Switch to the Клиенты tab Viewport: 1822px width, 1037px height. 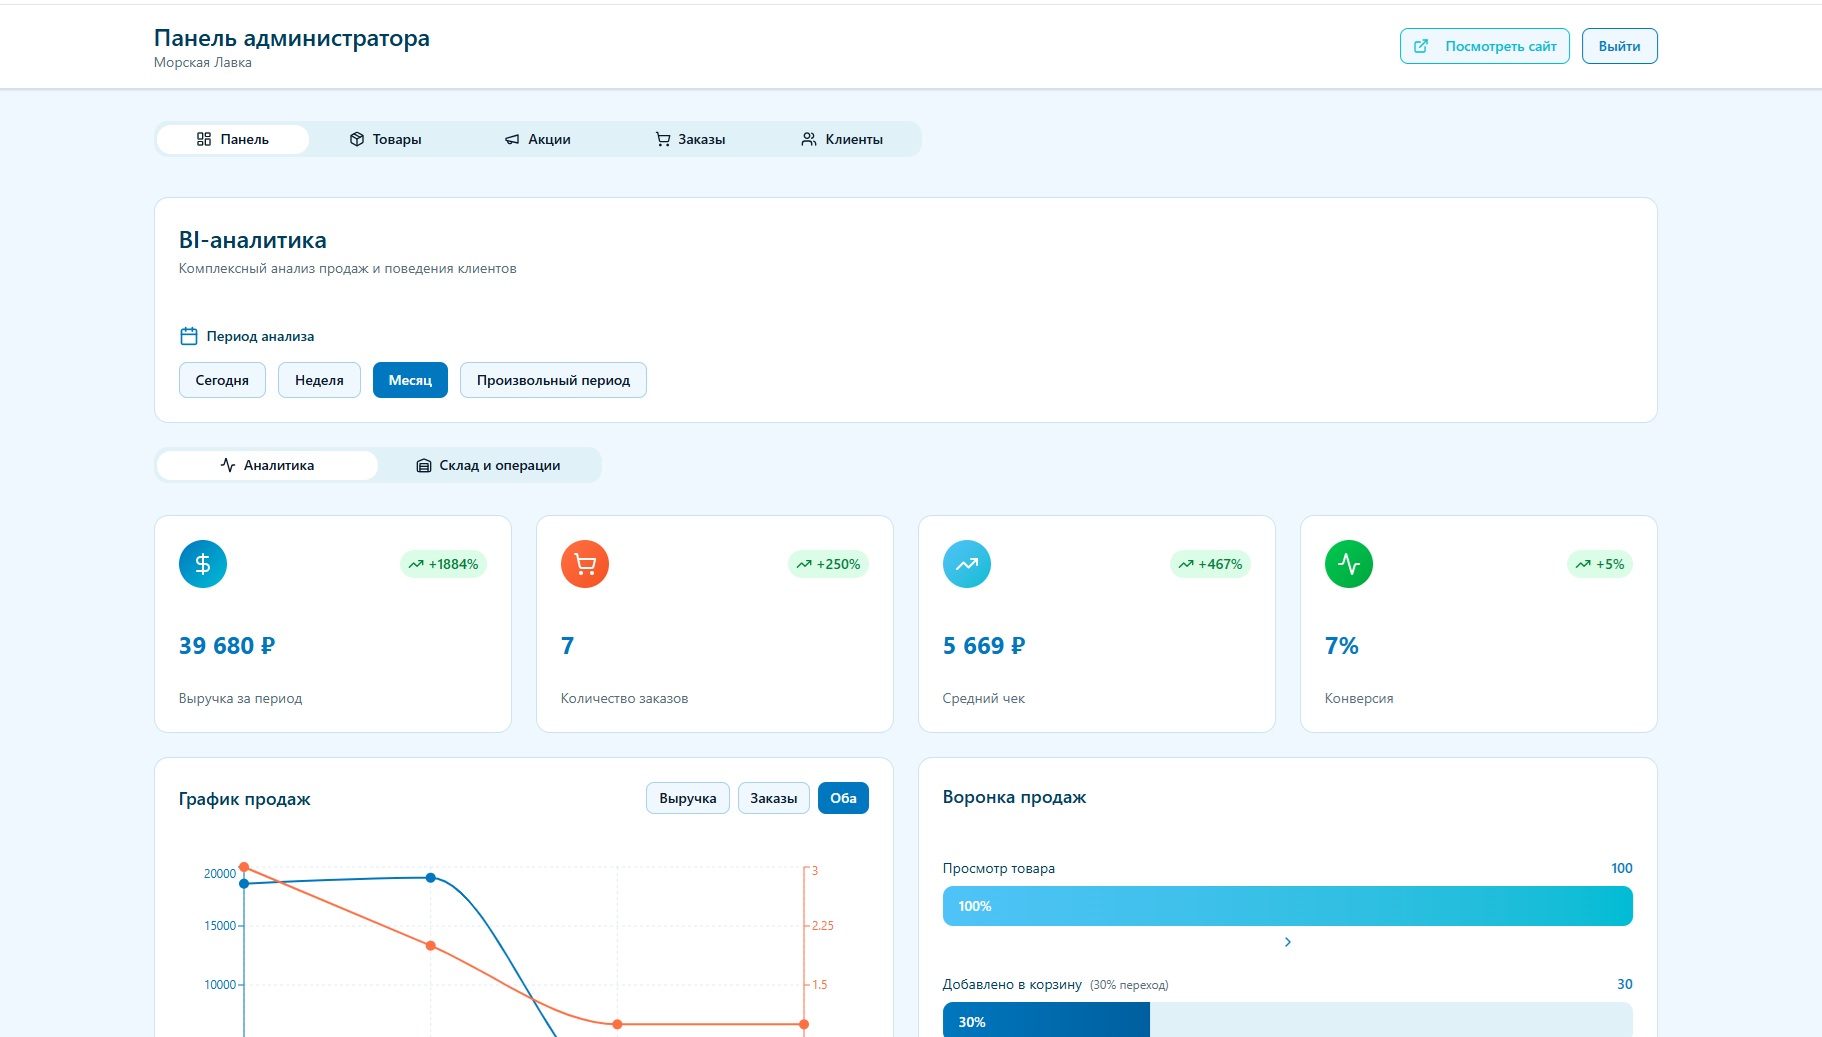842,139
